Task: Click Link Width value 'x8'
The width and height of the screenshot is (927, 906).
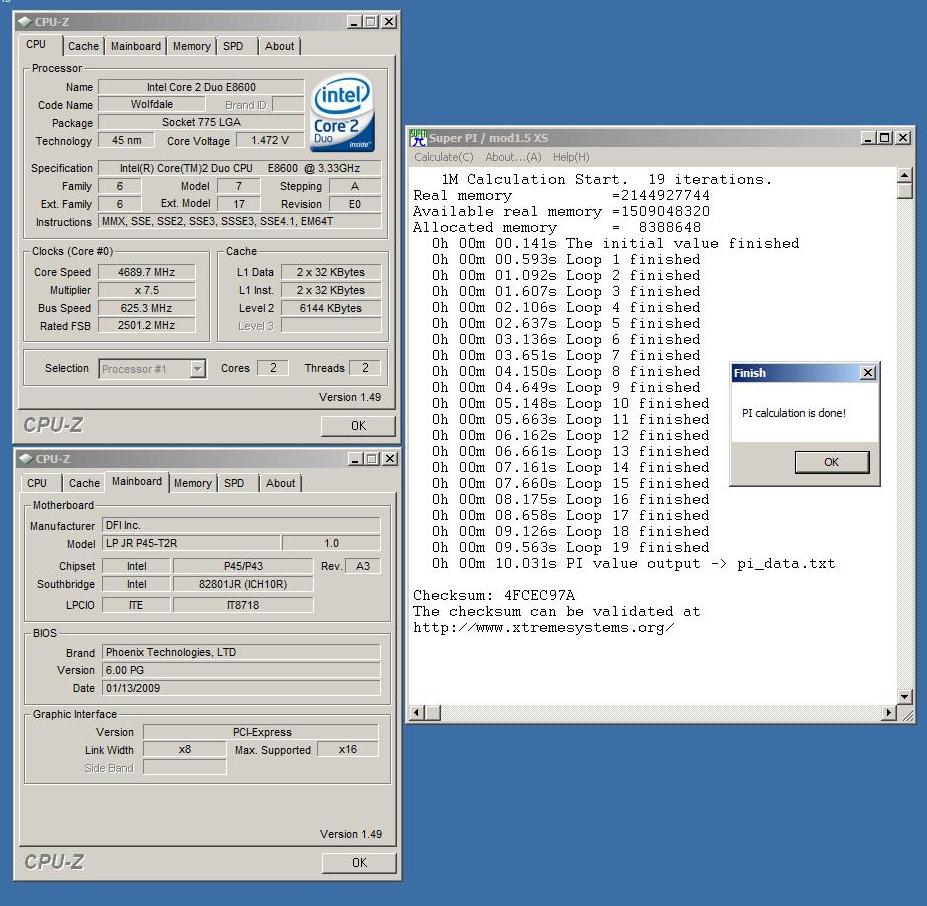Action: tap(185, 749)
